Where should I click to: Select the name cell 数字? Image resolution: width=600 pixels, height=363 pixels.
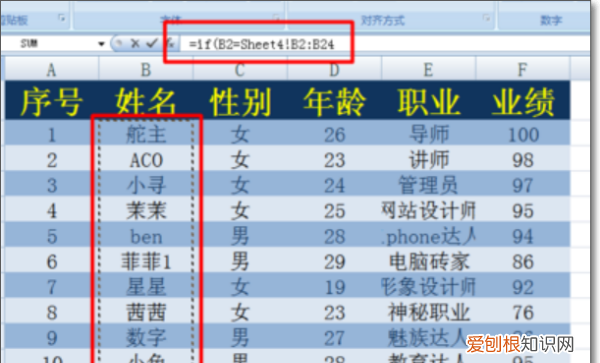point(146,337)
